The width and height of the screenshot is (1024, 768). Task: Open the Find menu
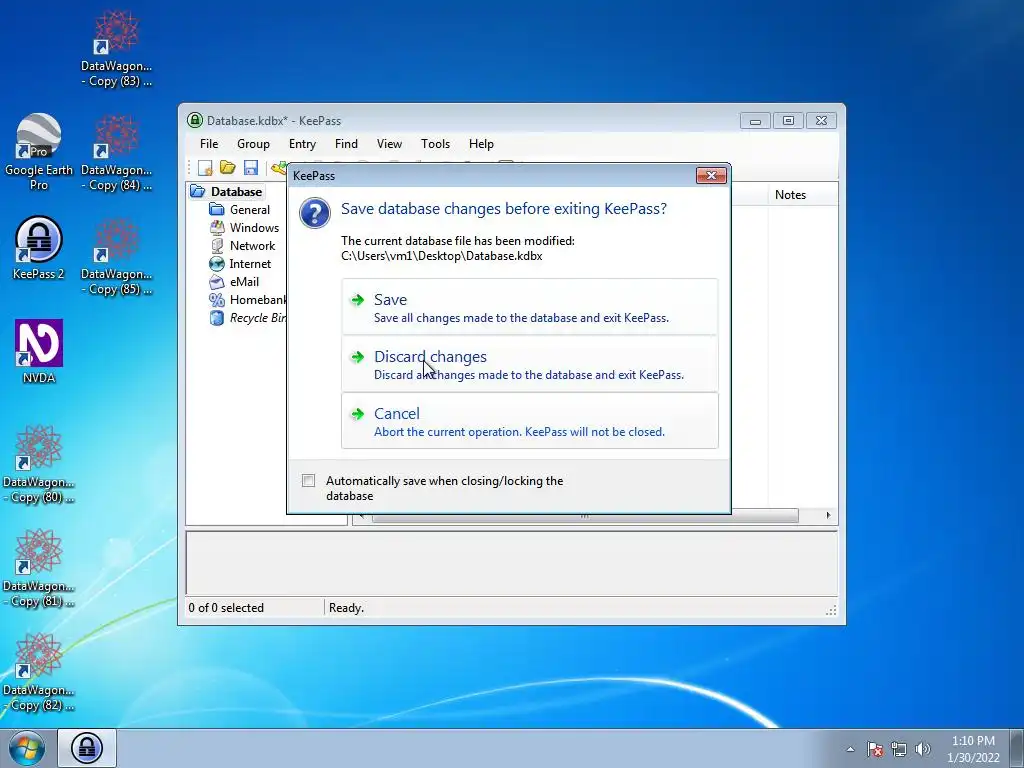(x=346, y=144)
